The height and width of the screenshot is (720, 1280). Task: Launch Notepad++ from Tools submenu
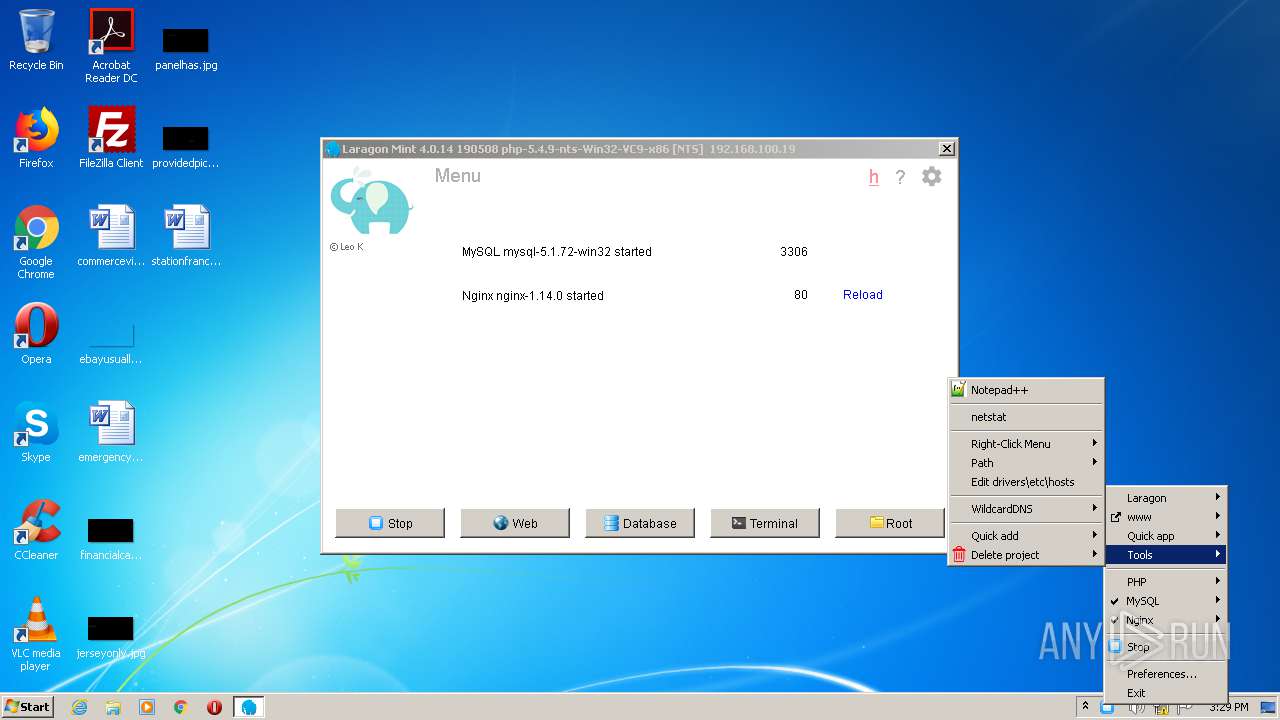pos(1026,390)
